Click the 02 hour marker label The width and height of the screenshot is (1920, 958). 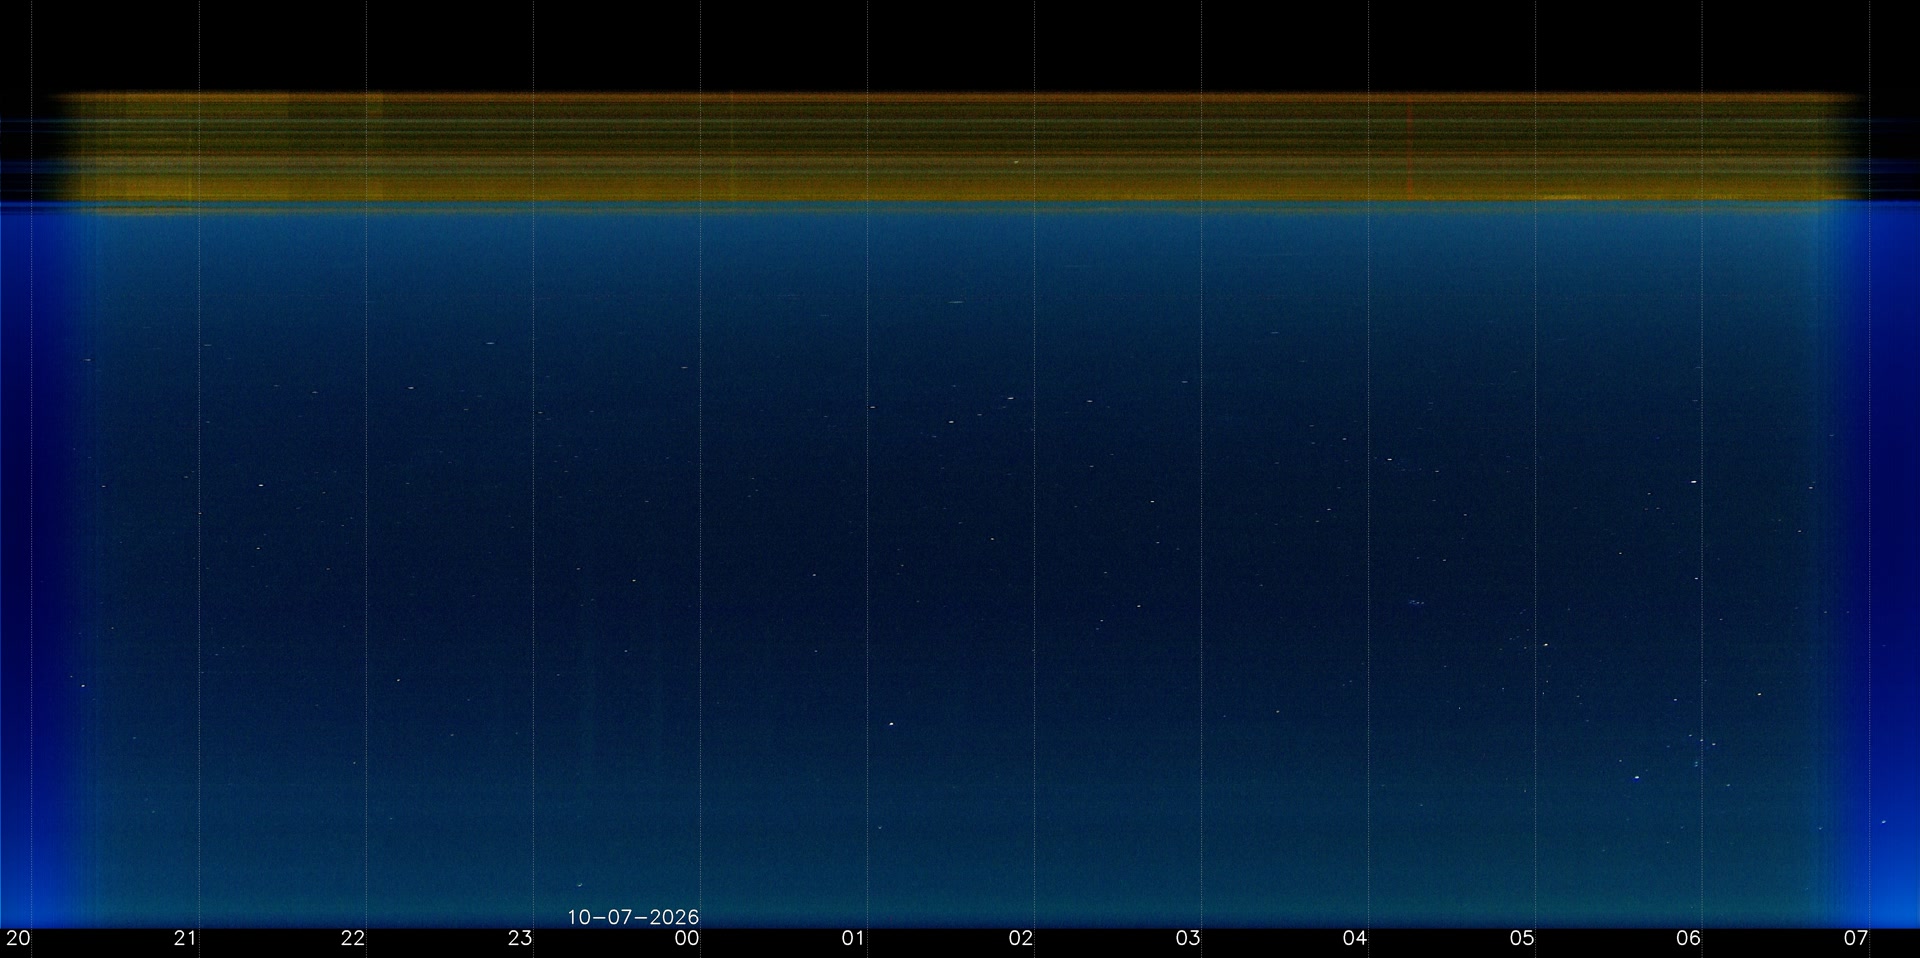click(1020, 938)
